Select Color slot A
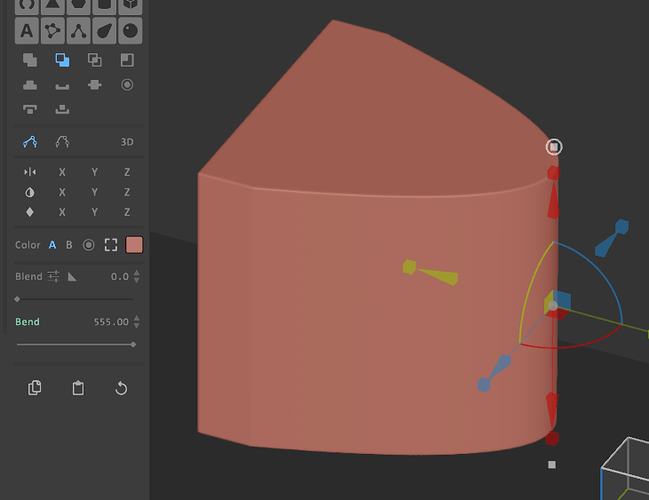 (x=52, y=245)
